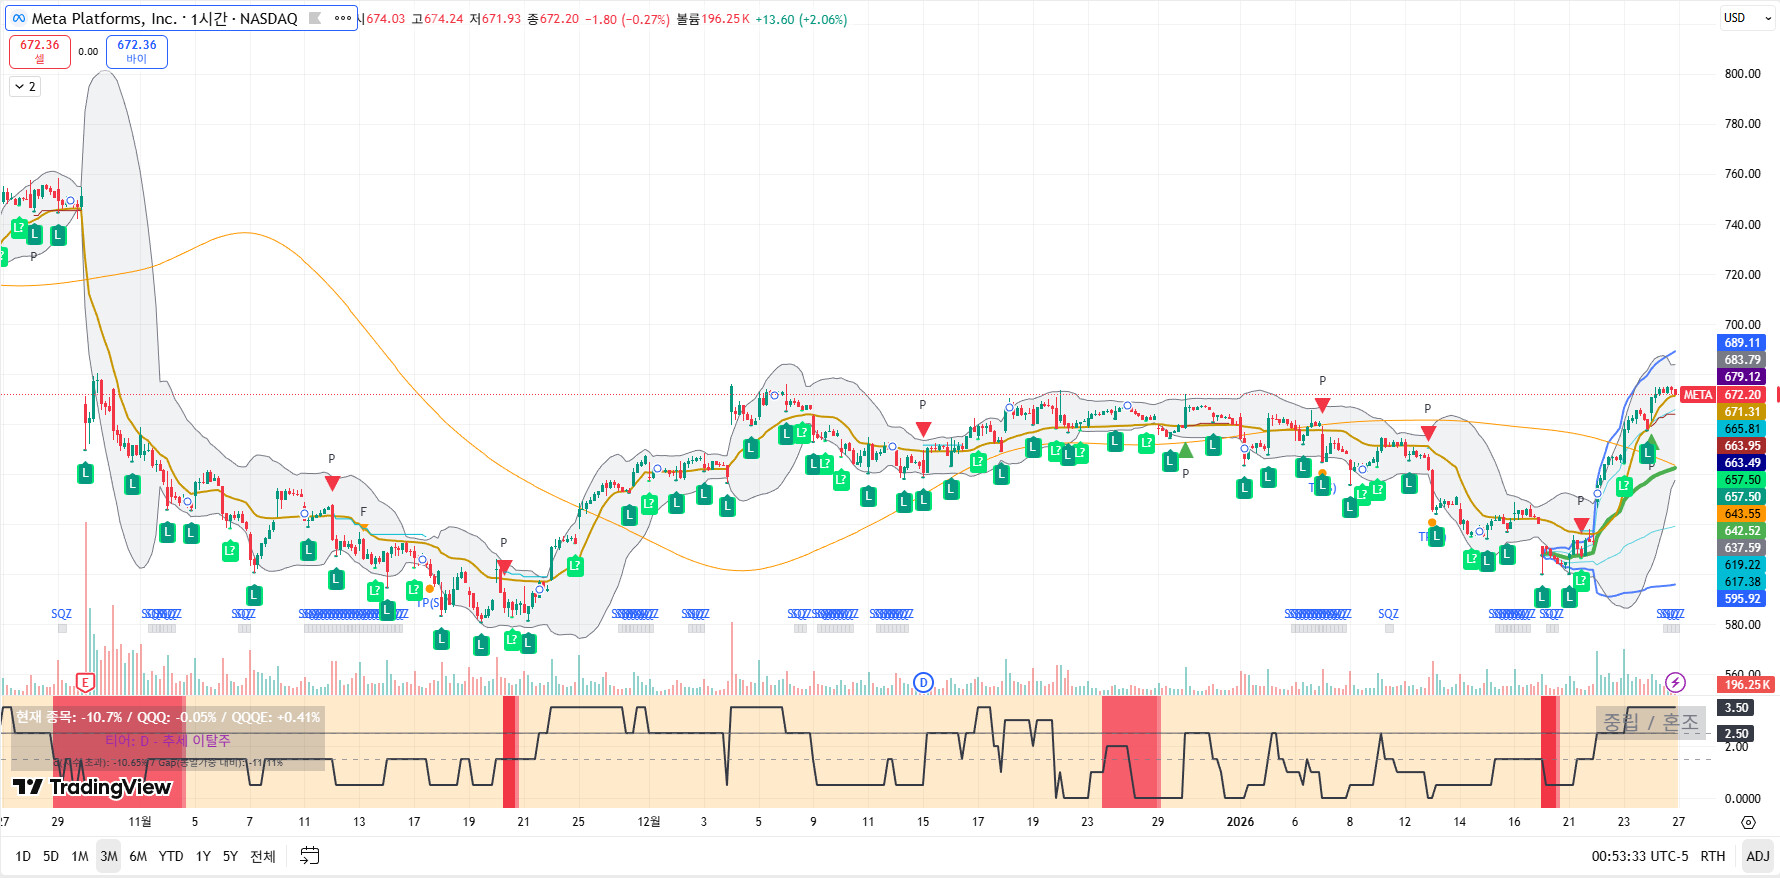Switch to the 6M range
This screenshot has height=878, width=1780.
pos(138,856)
